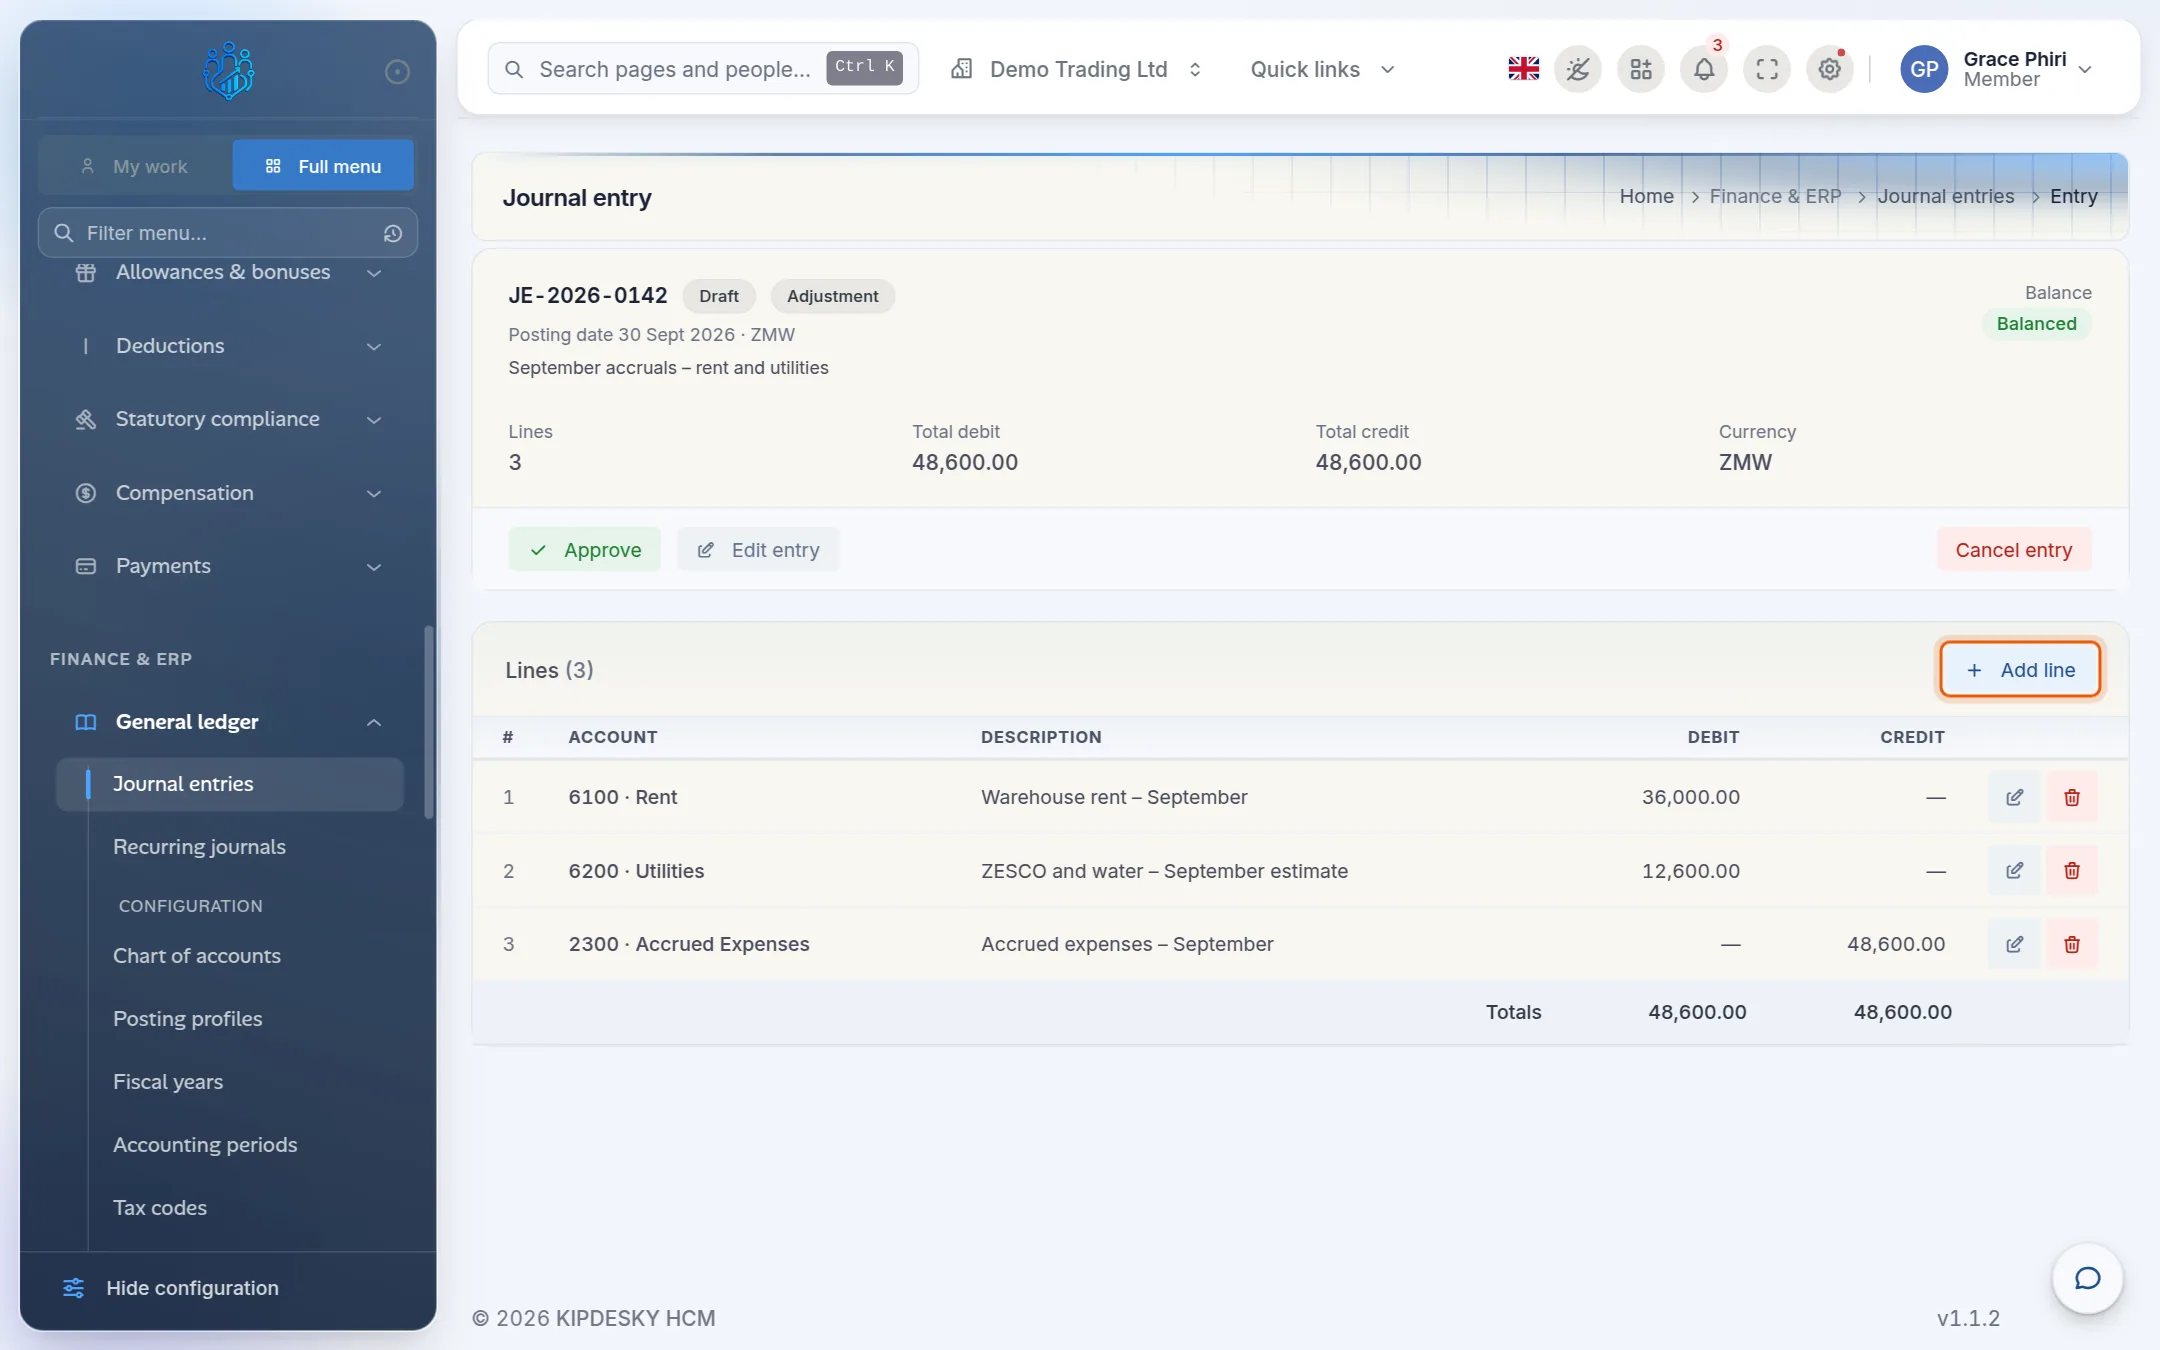The width and height of the screenshot is (2160, 1350).
Task: Open the apps grid icon
Action: coord(1641,69)
